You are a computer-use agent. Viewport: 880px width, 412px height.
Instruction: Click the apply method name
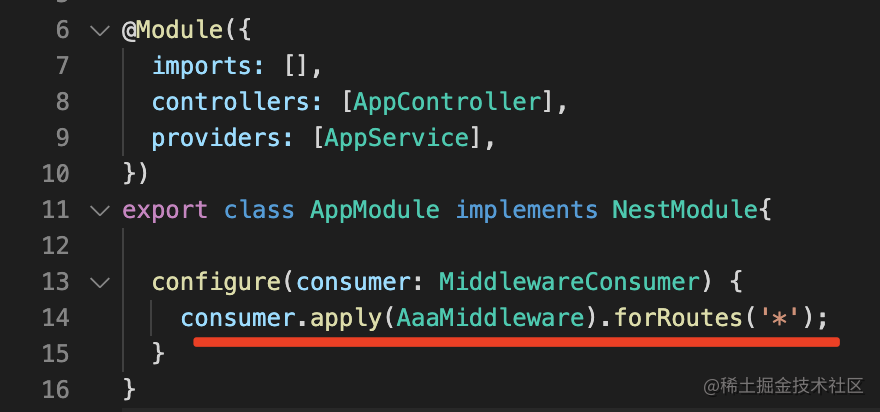[346, 318]
